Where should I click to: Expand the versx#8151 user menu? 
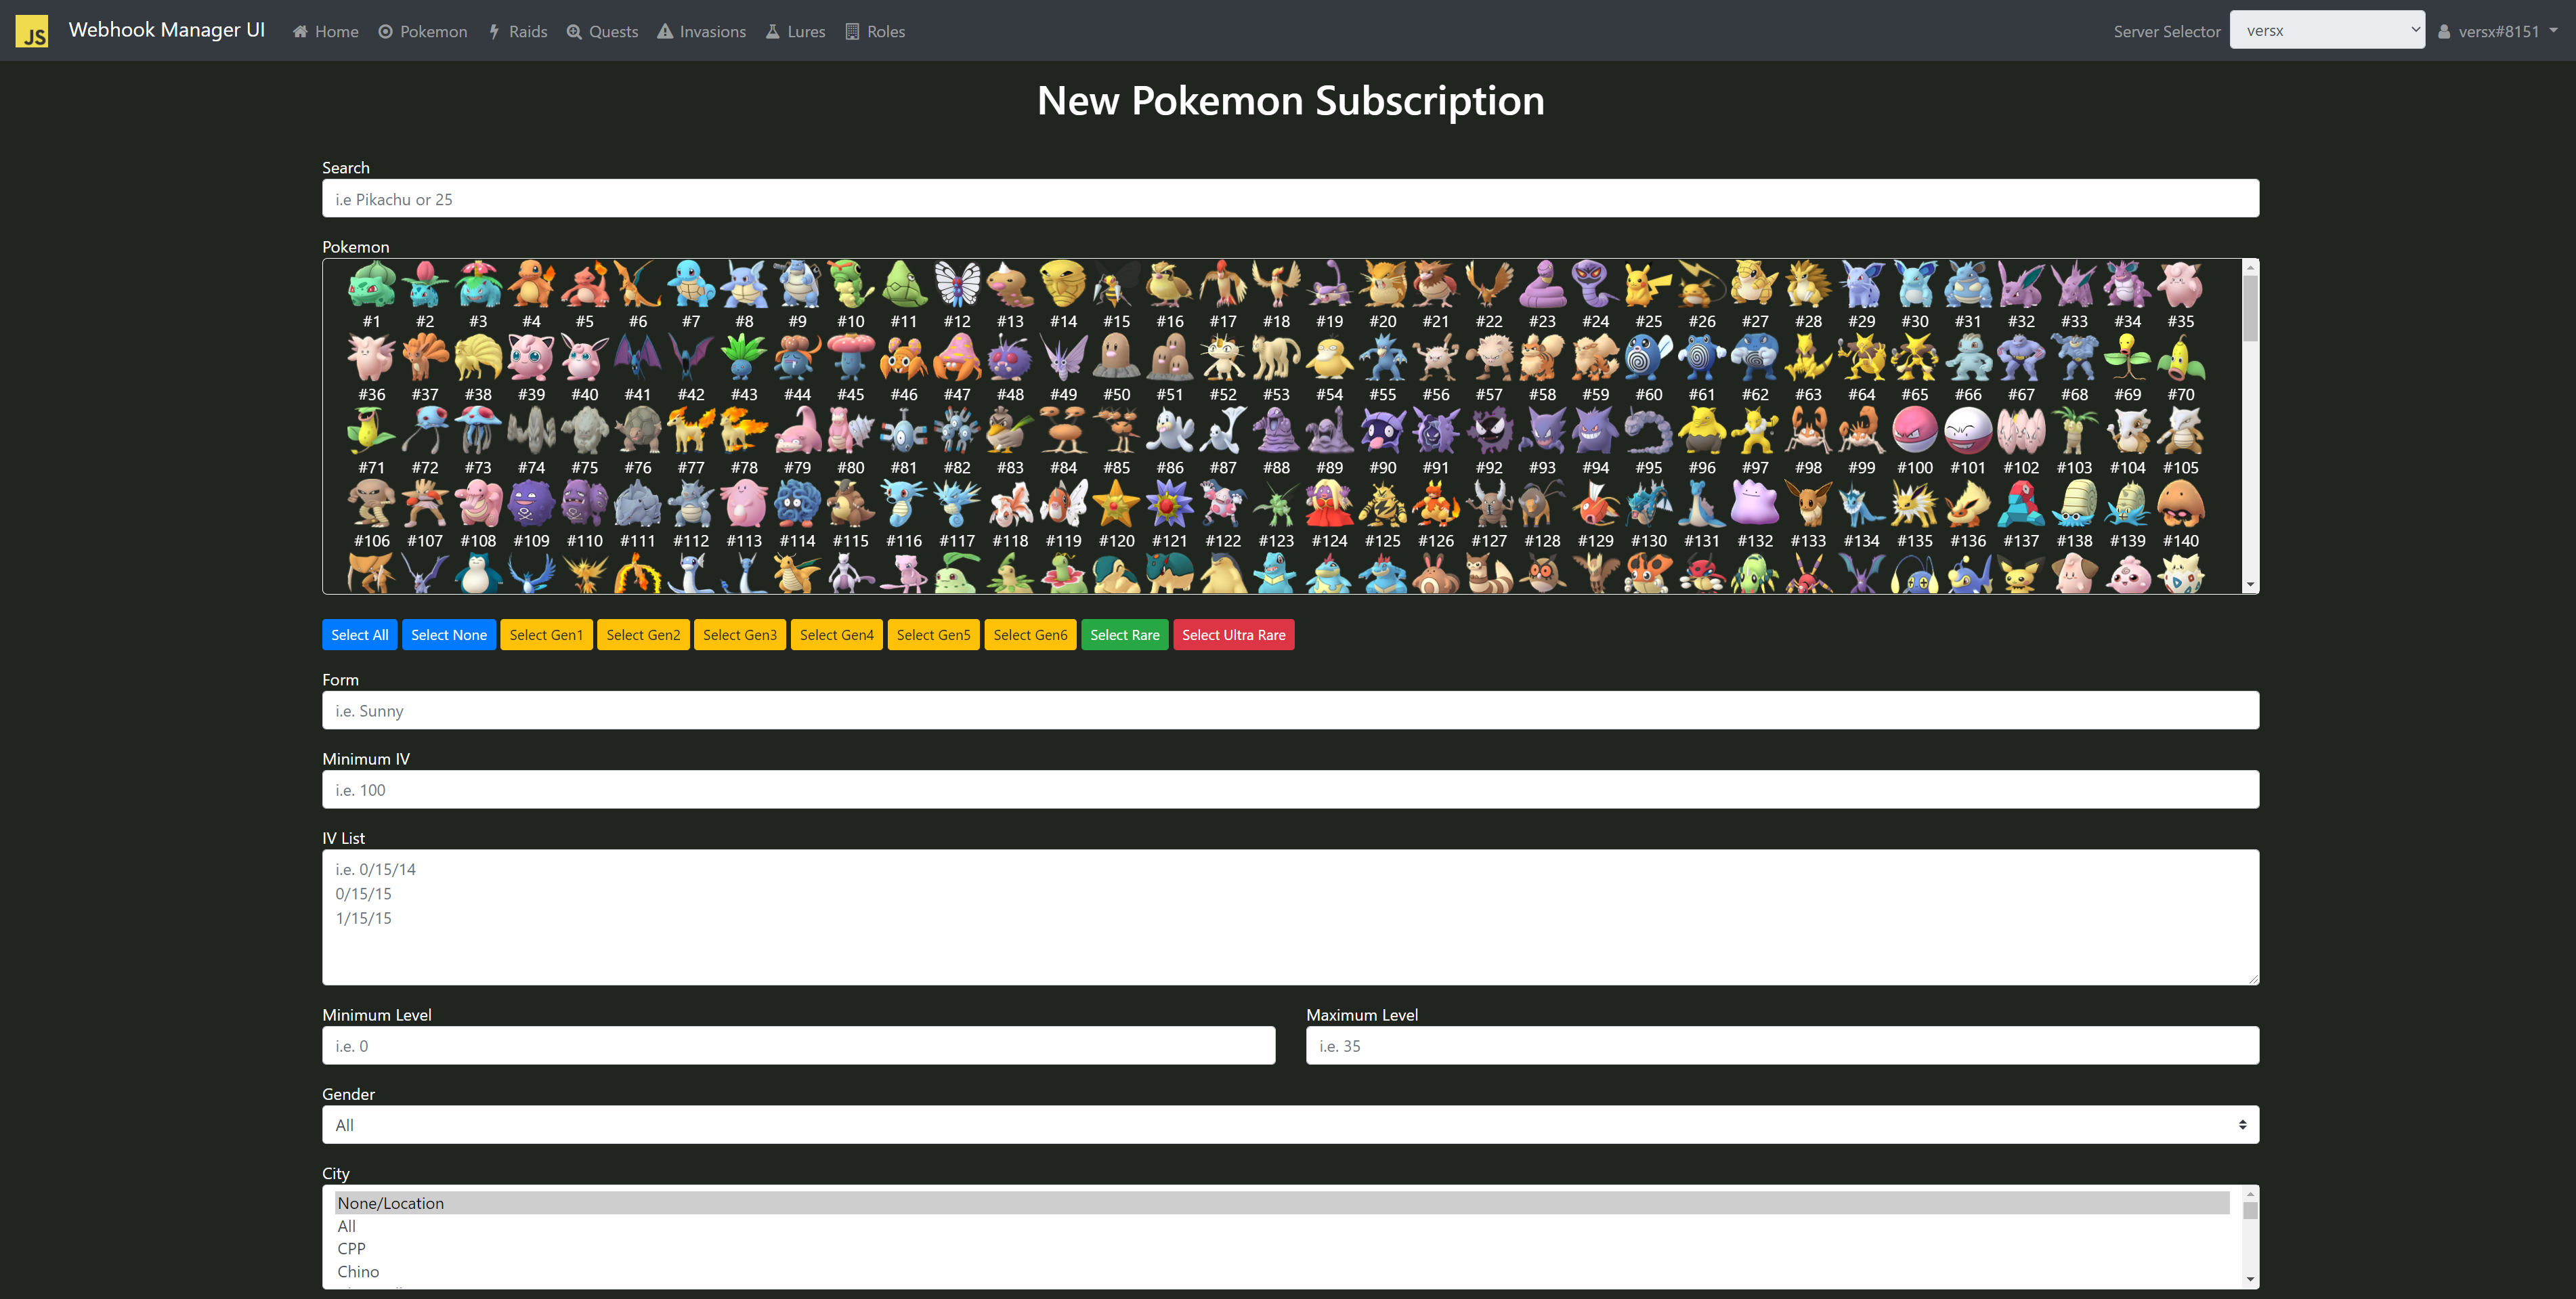pos(2497,31)
